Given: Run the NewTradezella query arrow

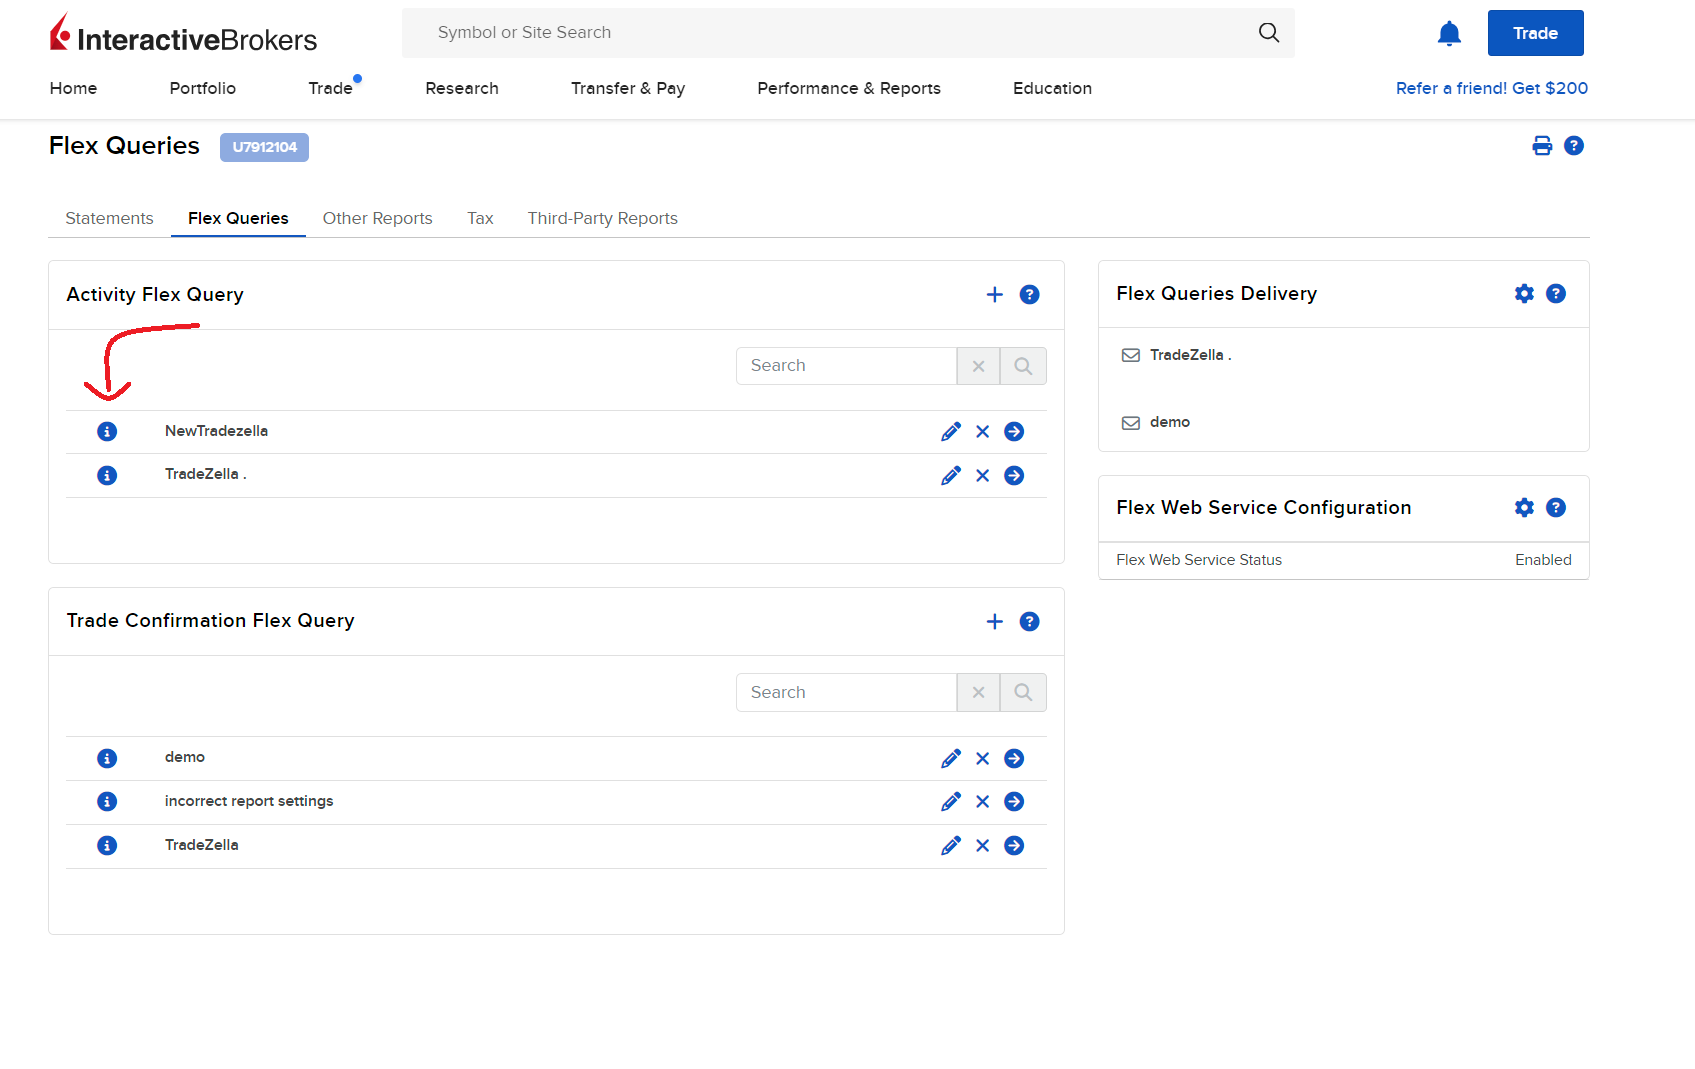Looking at the screenshot, I should (x=1014, y=432).
